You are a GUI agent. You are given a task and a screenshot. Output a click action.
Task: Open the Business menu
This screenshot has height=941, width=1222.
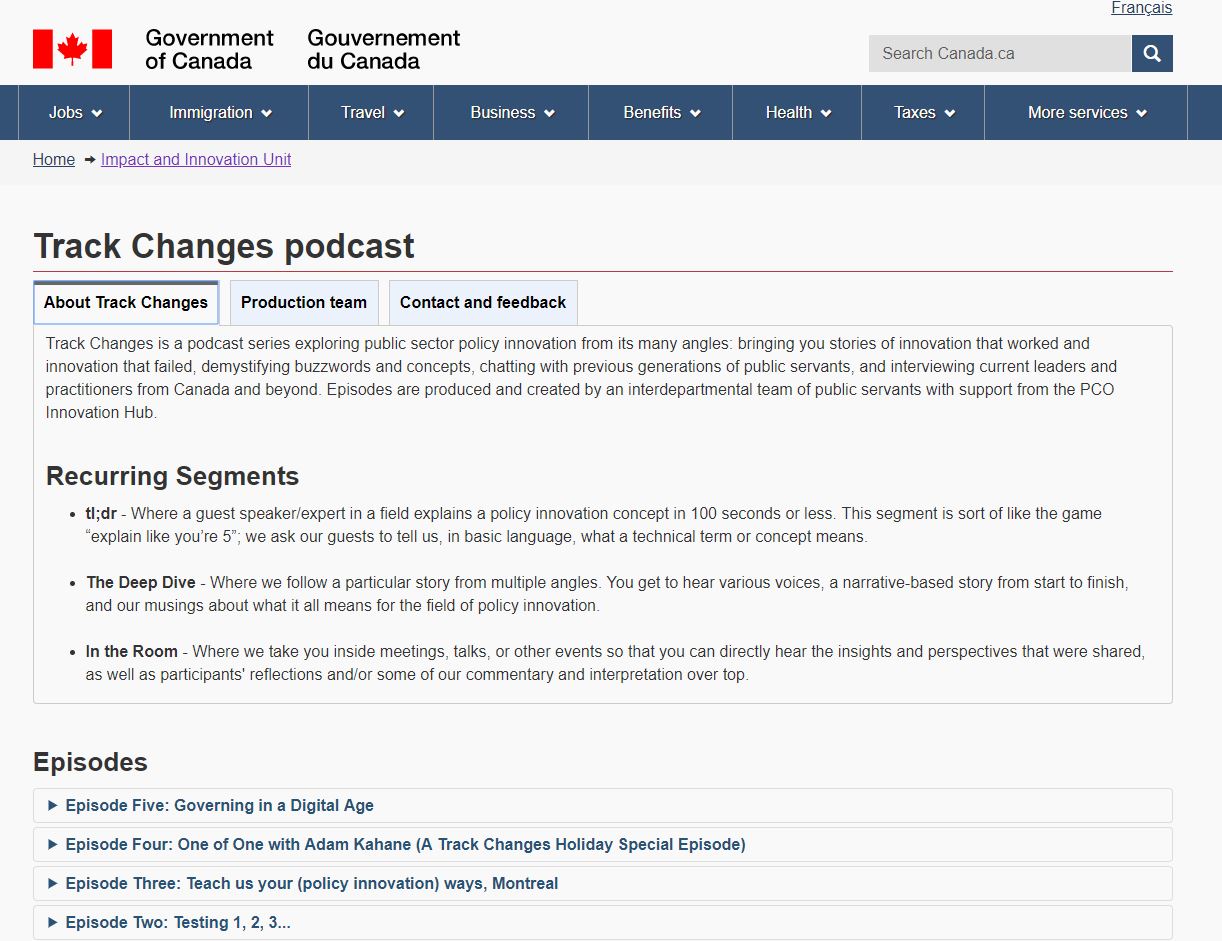click(x=512, y=113)
